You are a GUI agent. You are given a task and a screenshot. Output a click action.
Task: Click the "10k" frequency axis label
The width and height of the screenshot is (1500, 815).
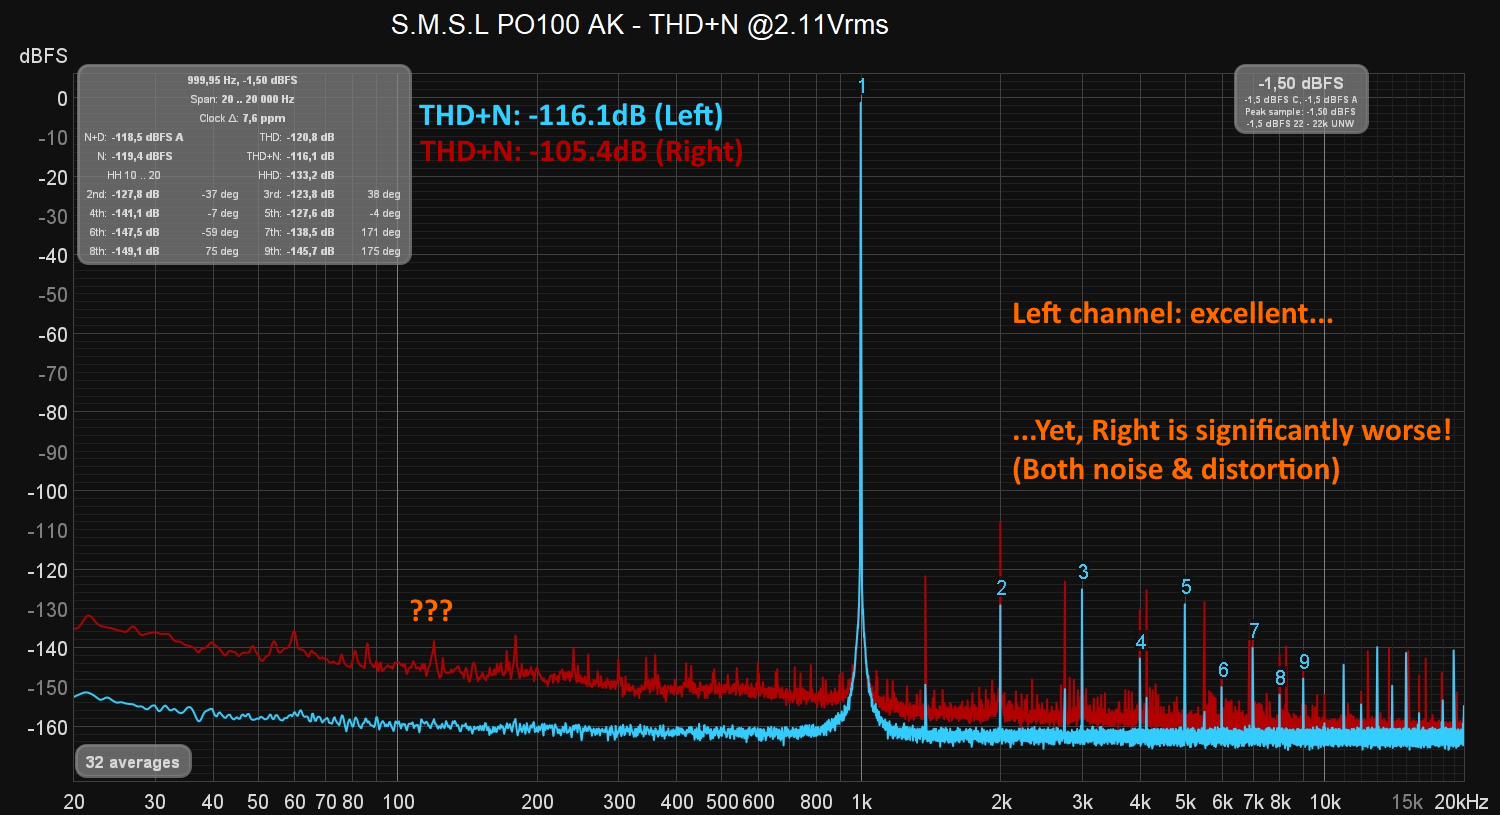[1325, 802]
